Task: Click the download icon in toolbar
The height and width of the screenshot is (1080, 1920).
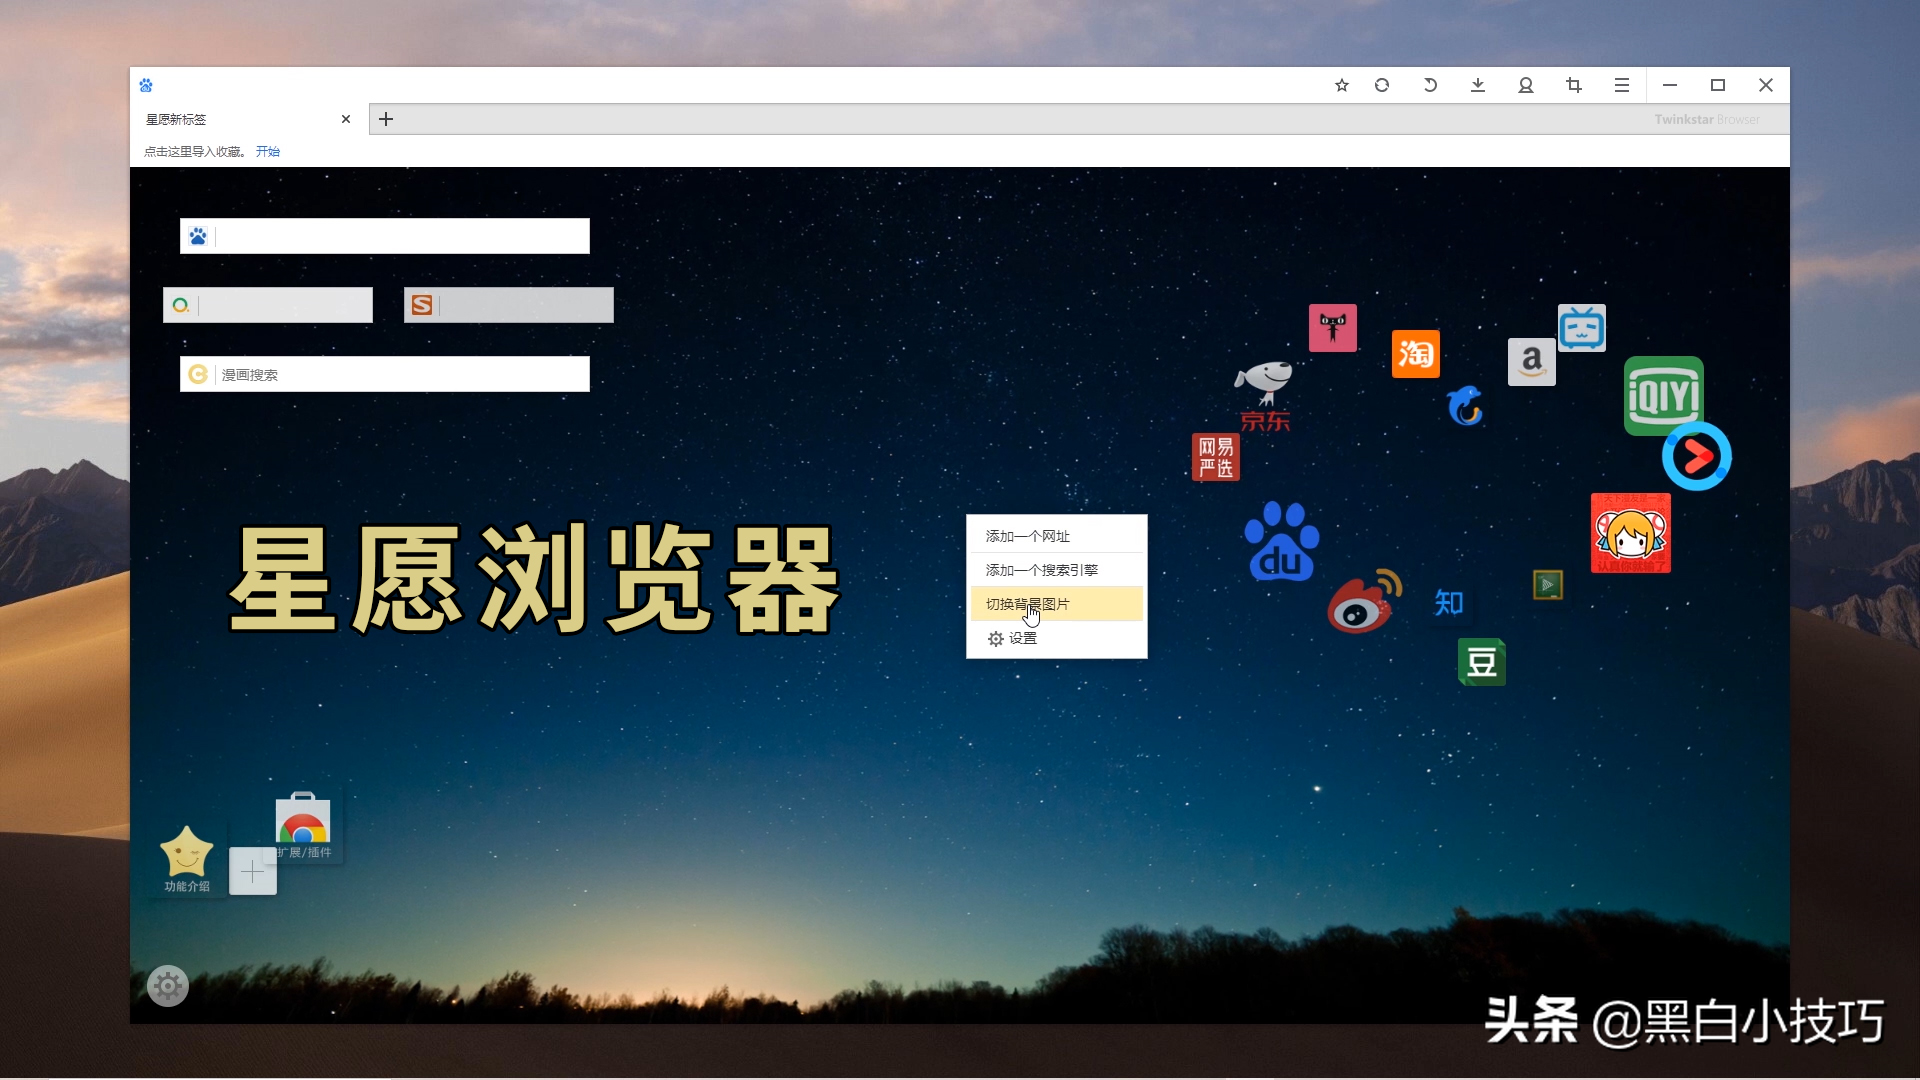Action: 1478,86
